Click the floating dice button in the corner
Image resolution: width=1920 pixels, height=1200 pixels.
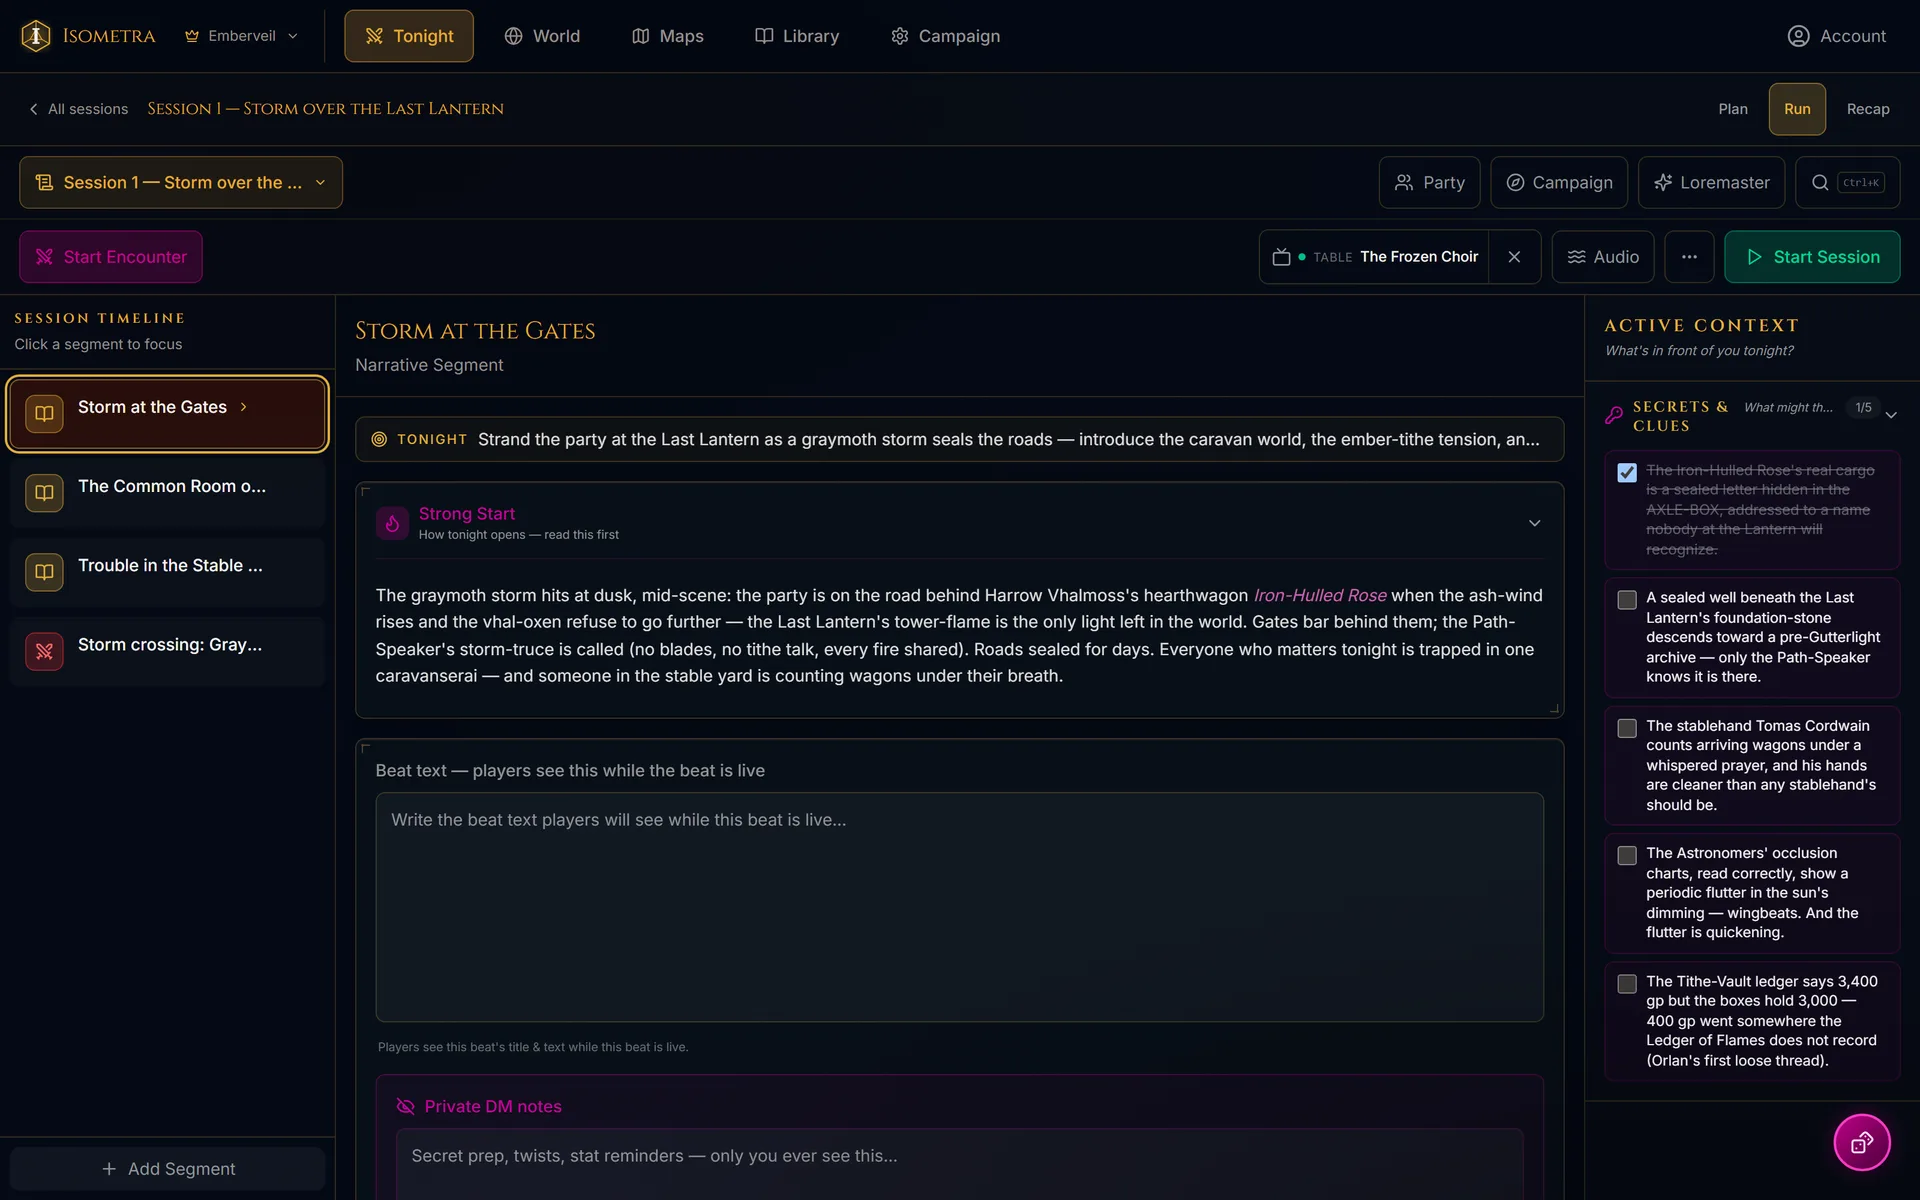coord(1861,1142)
